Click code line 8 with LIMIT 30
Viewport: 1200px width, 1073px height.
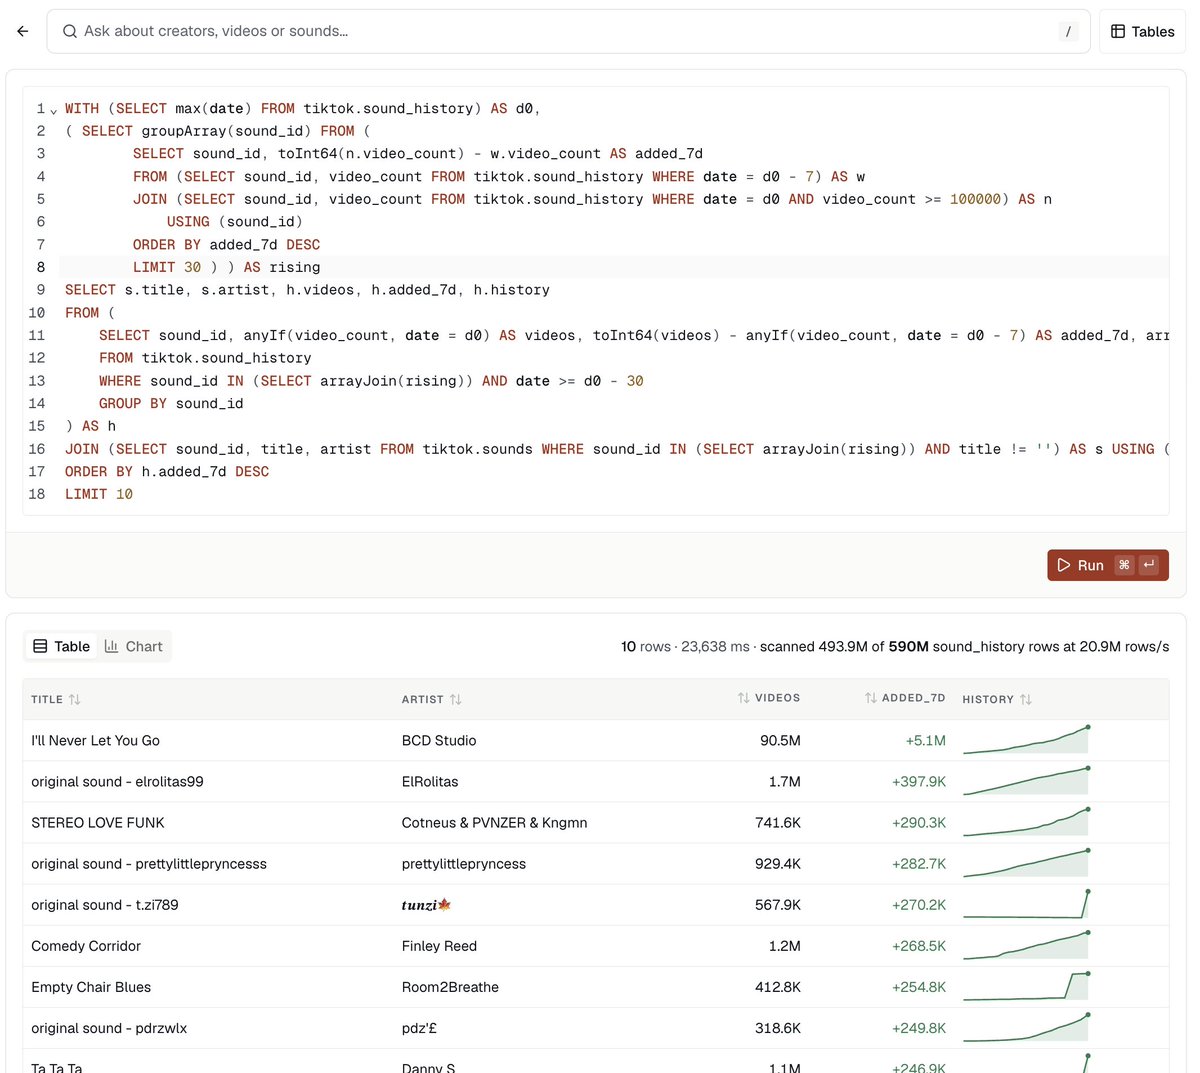click(613, 267)
